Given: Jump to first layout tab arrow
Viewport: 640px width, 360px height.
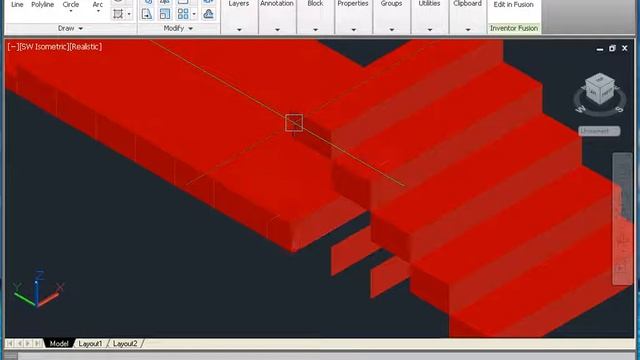Looking at the screenshot, I should 10,344.
